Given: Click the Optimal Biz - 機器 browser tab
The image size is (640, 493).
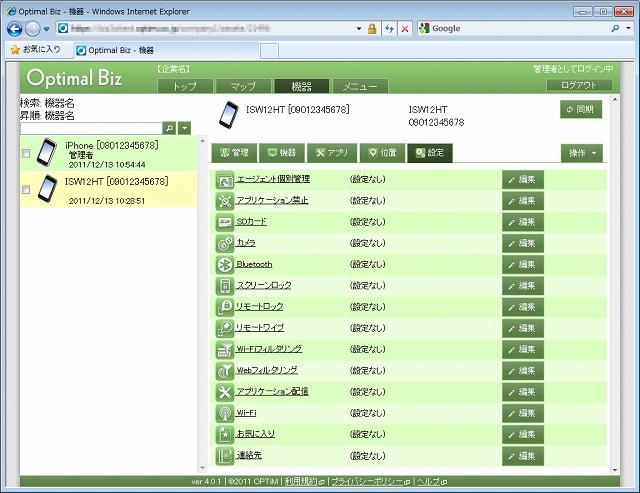Looking at the screenshot, I should [x=167, y=50].
